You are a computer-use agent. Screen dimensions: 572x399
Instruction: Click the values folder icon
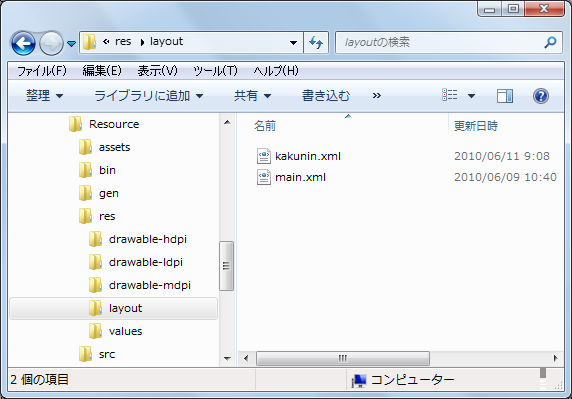95,331
